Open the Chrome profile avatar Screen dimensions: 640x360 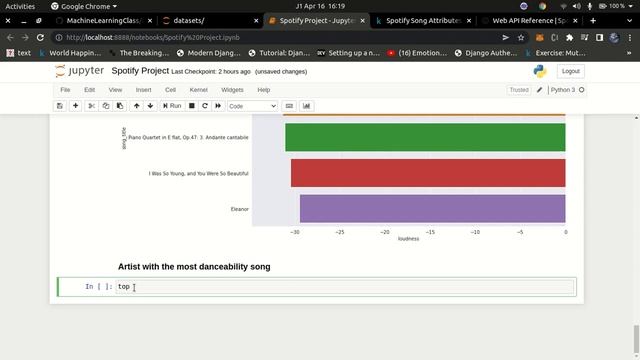coord(614,38)
